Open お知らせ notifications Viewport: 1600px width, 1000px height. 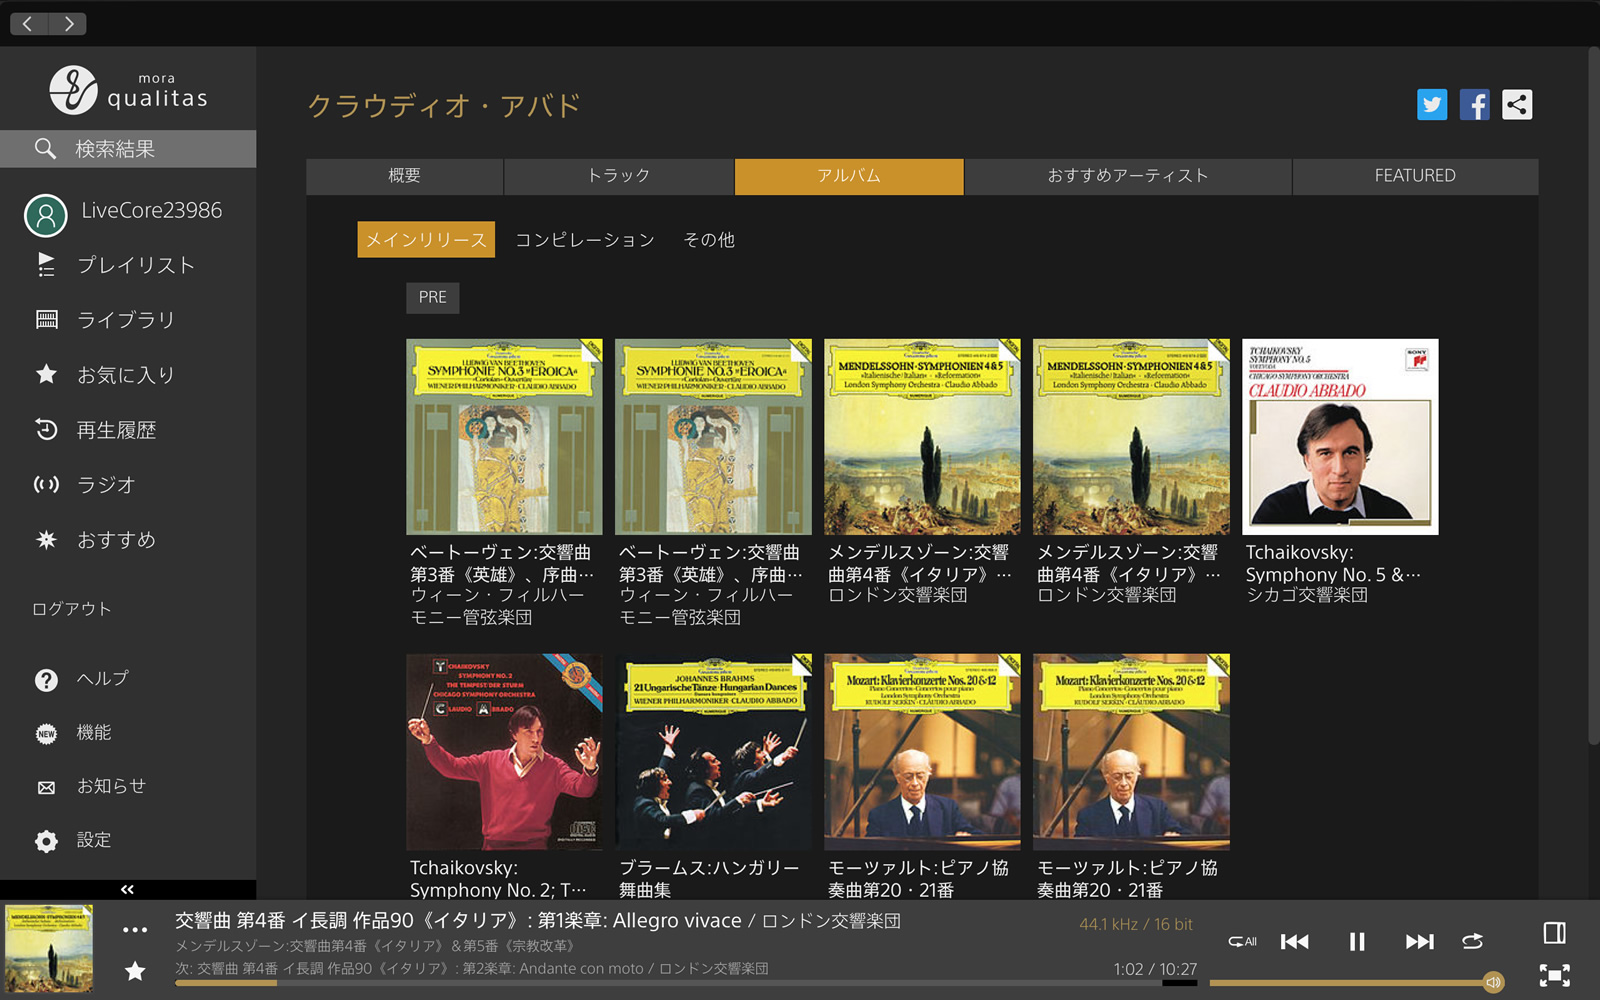[x=90, y=787]
